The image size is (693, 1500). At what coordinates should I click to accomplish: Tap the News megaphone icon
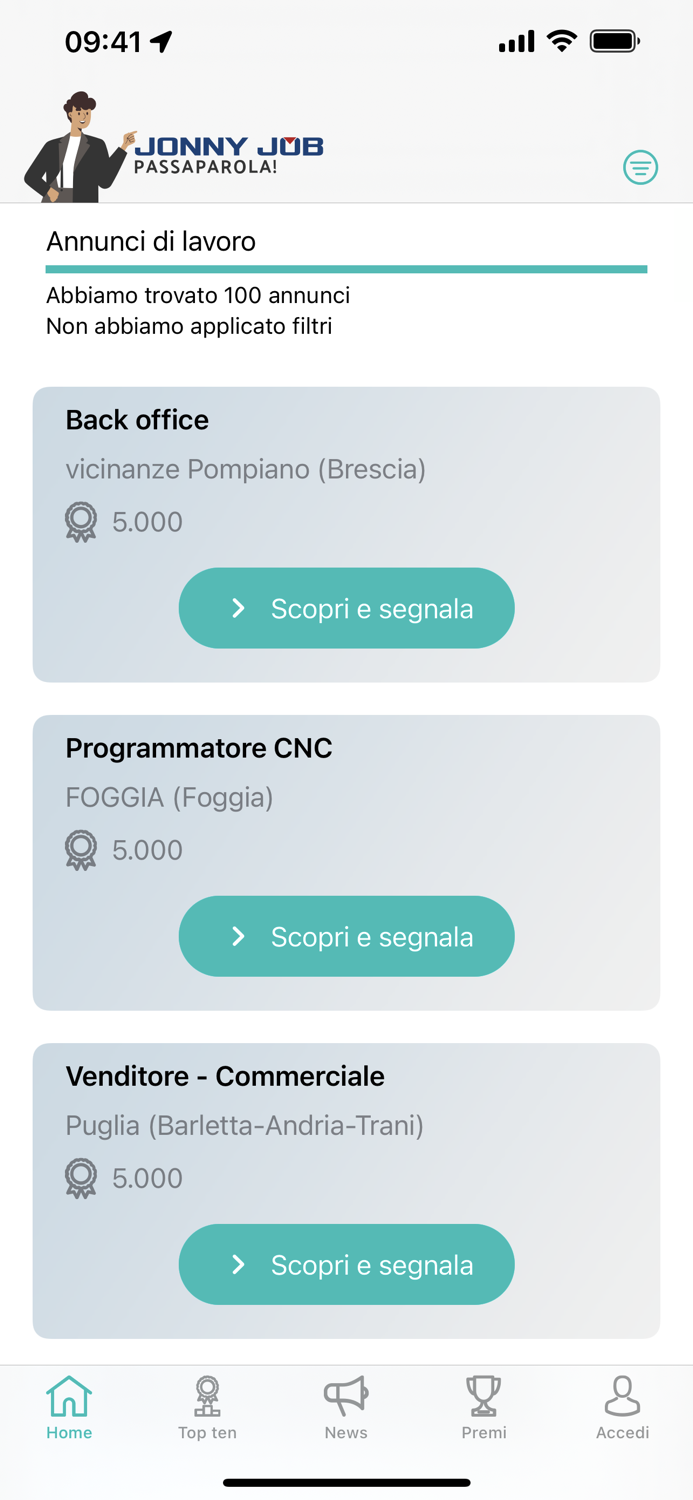click(x=346, y=1397)
